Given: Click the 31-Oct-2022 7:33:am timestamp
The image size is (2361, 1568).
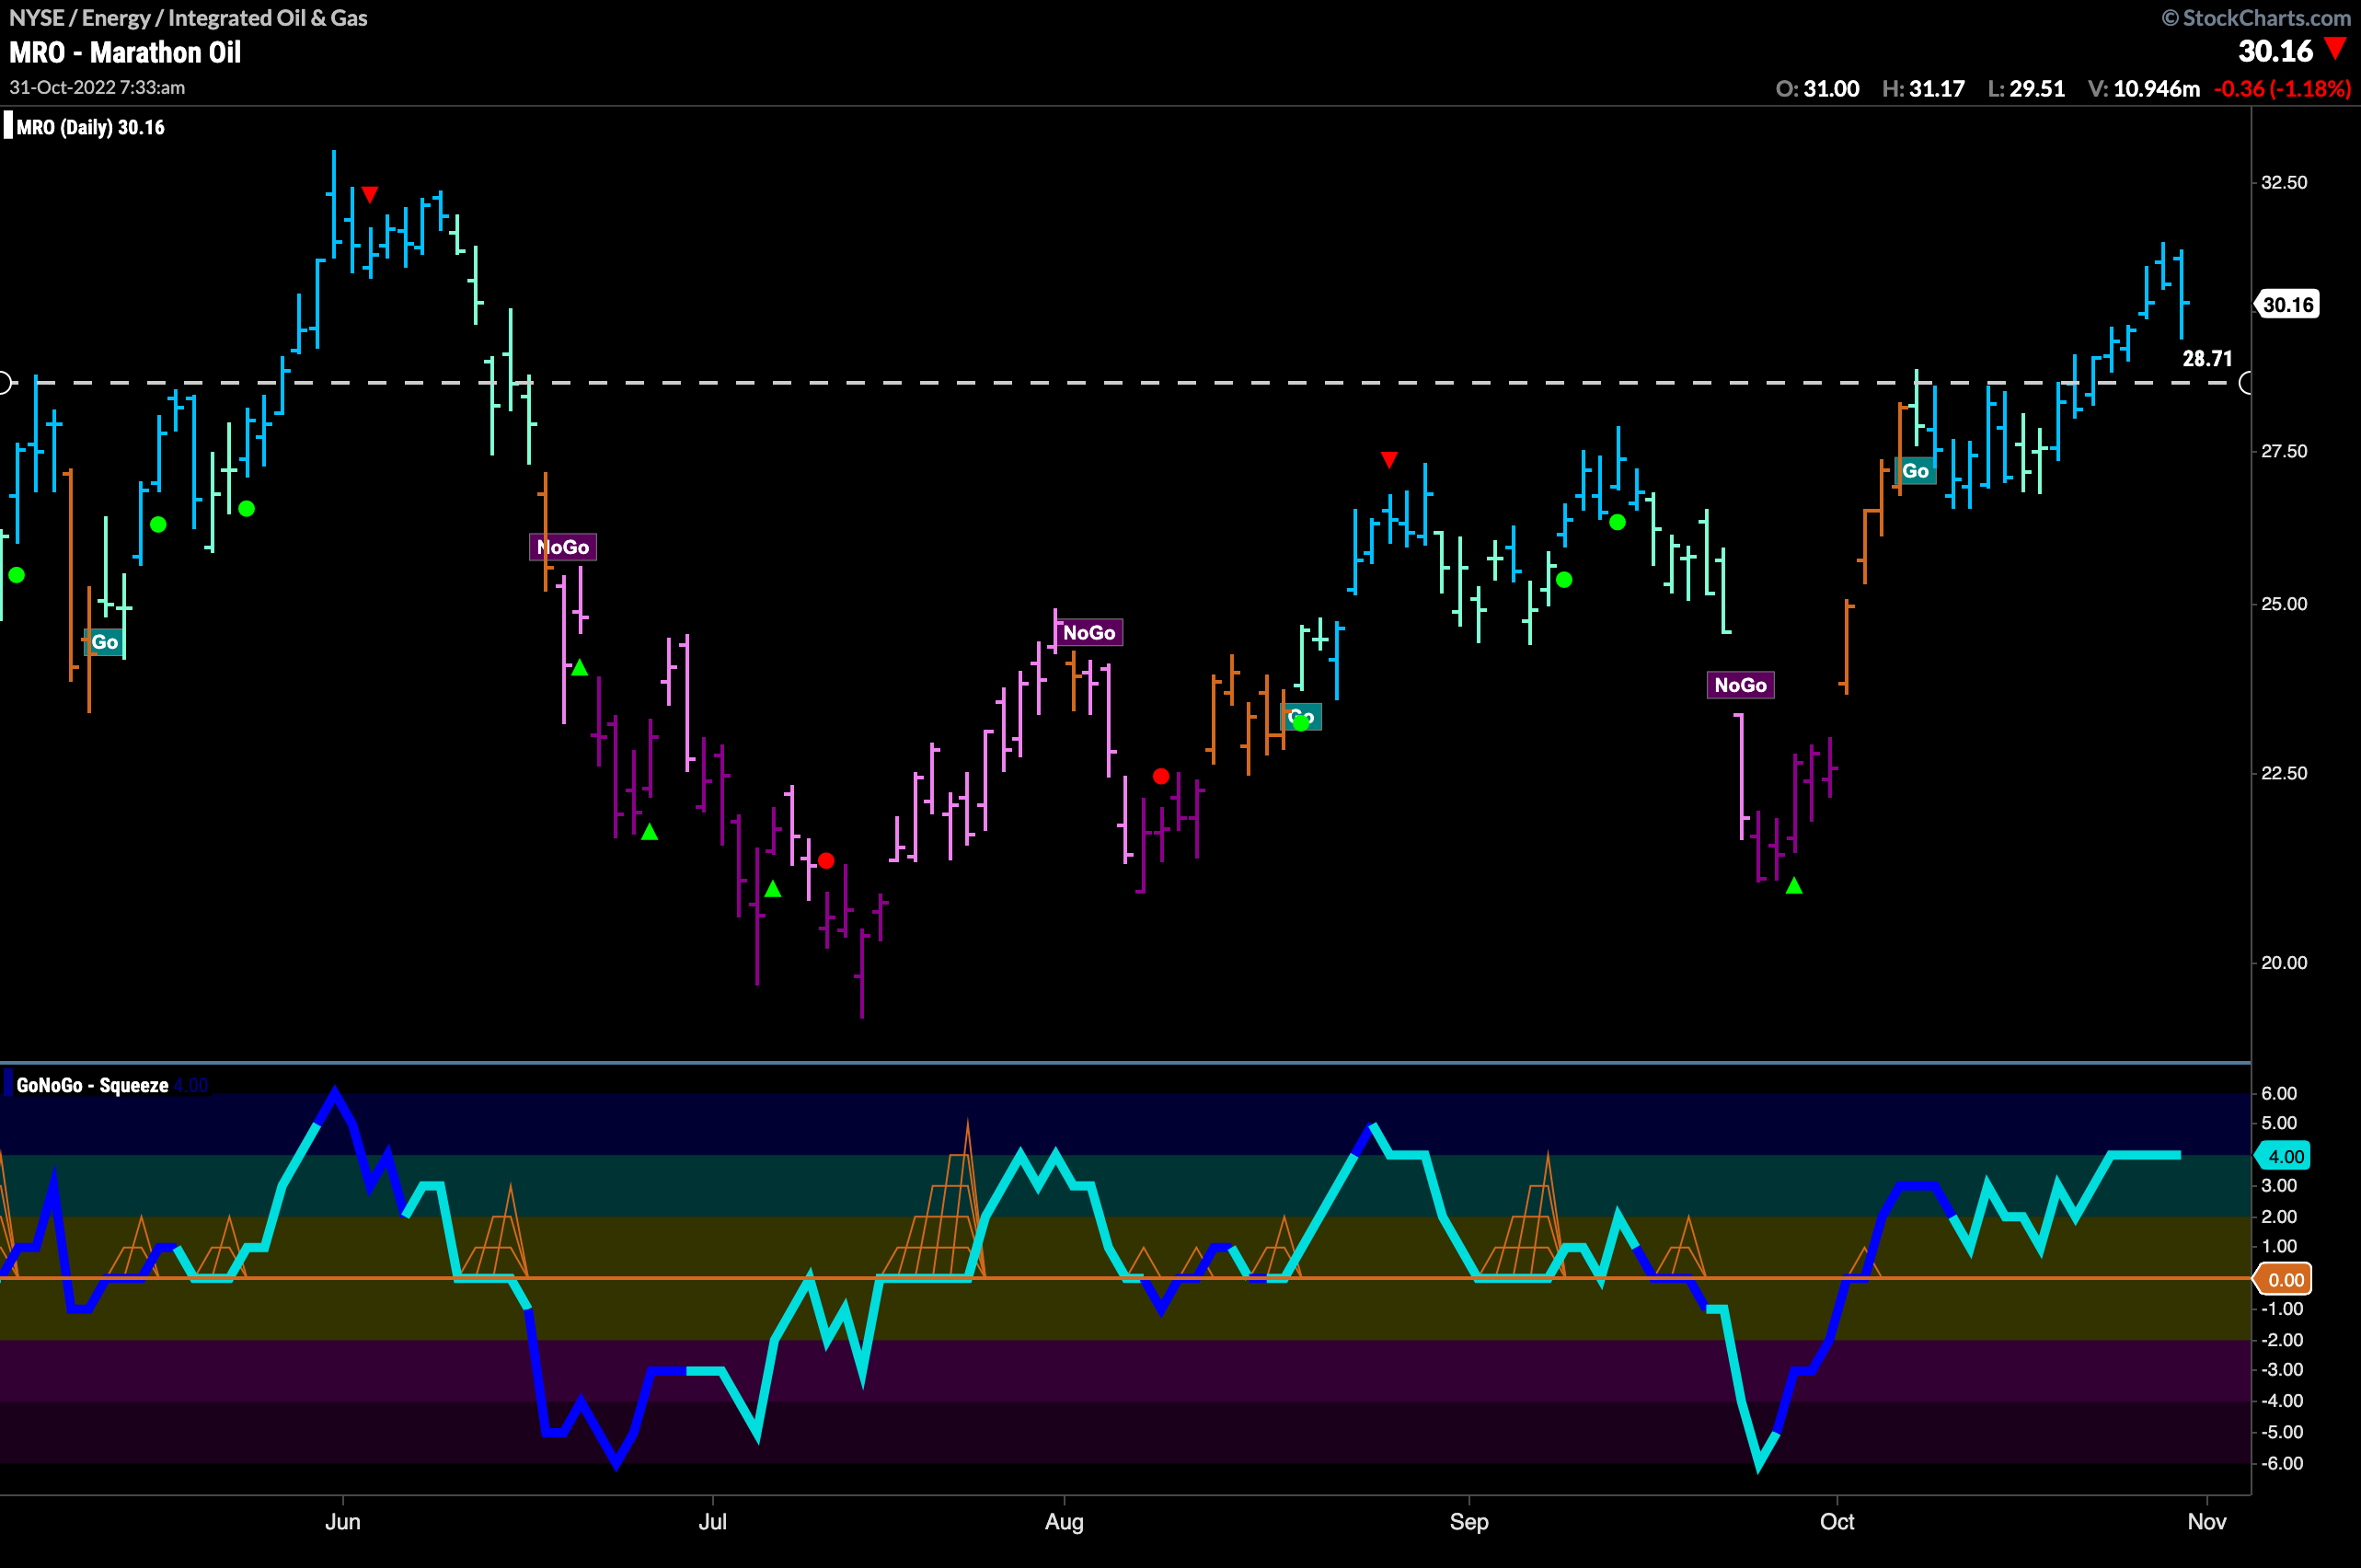Looking at the screenshot, I should [x=97, y=87].
